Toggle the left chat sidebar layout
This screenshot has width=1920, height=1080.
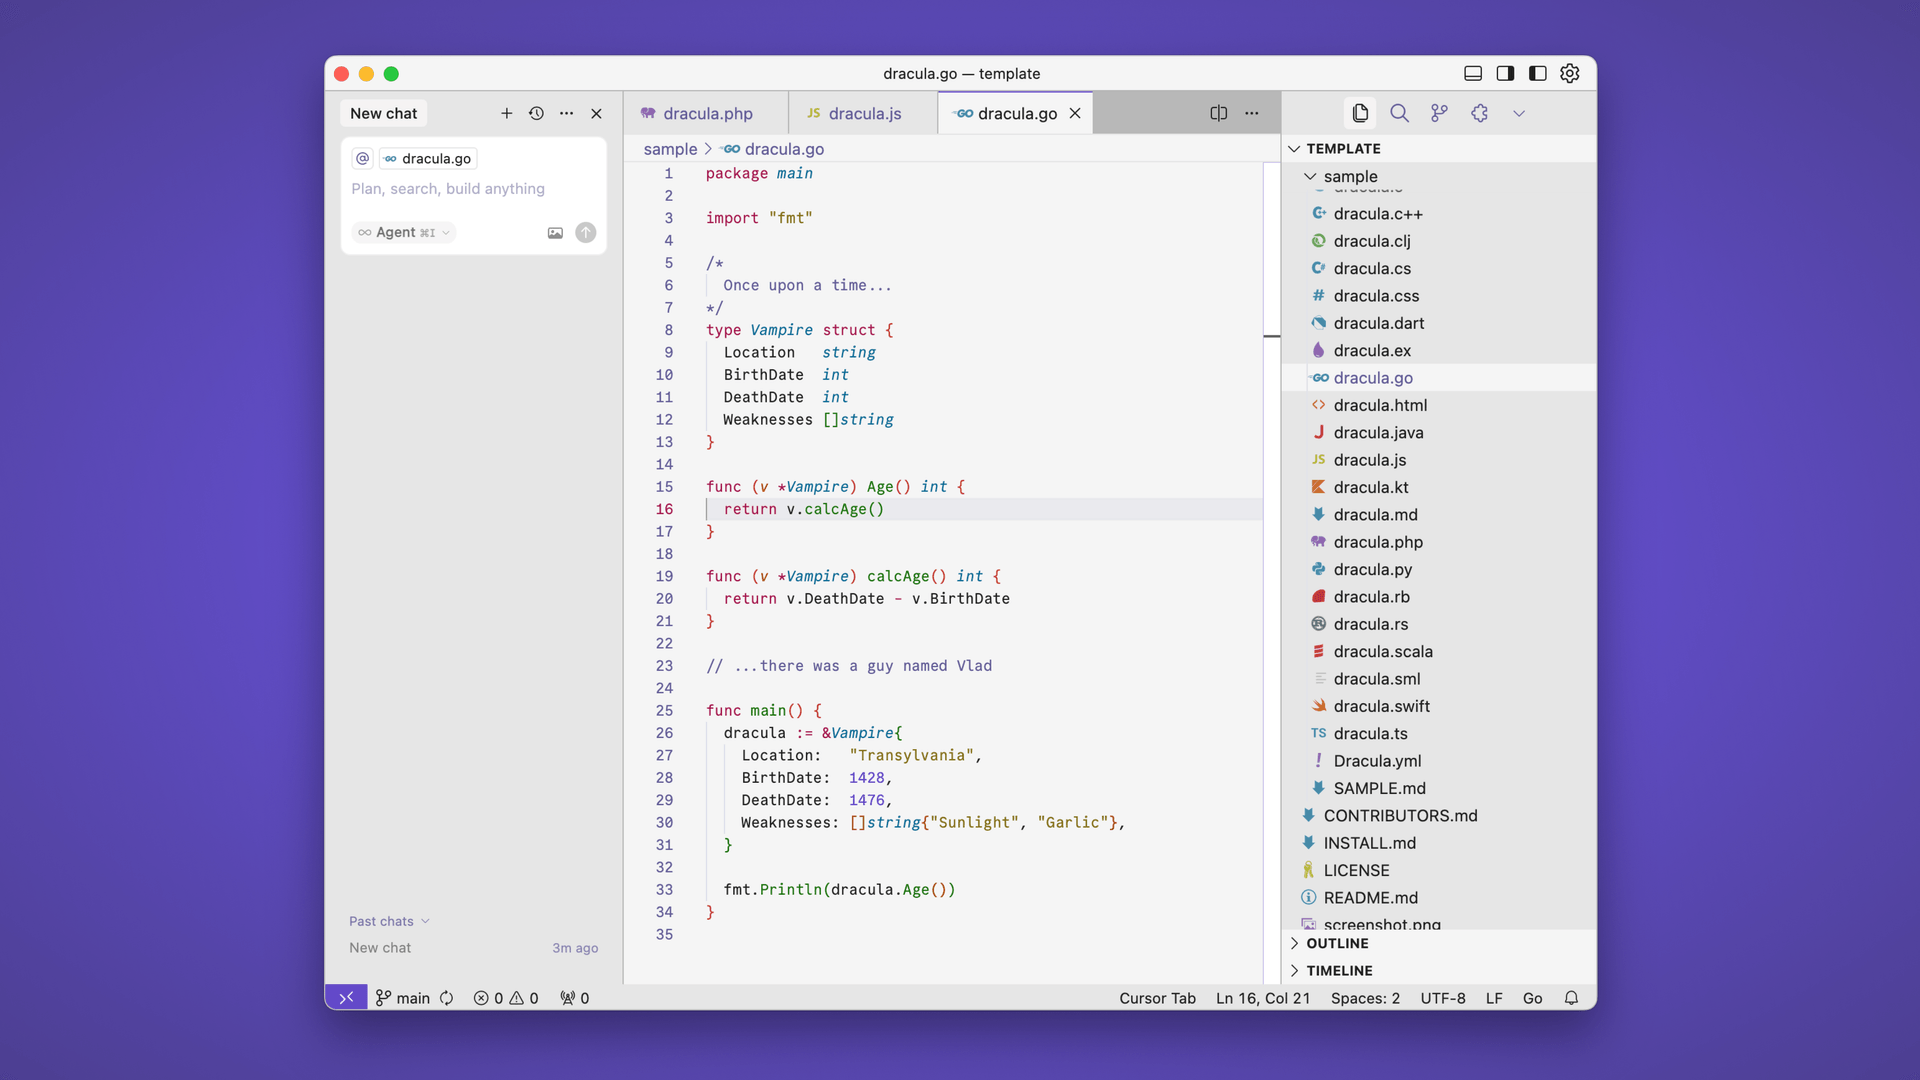1538,73
